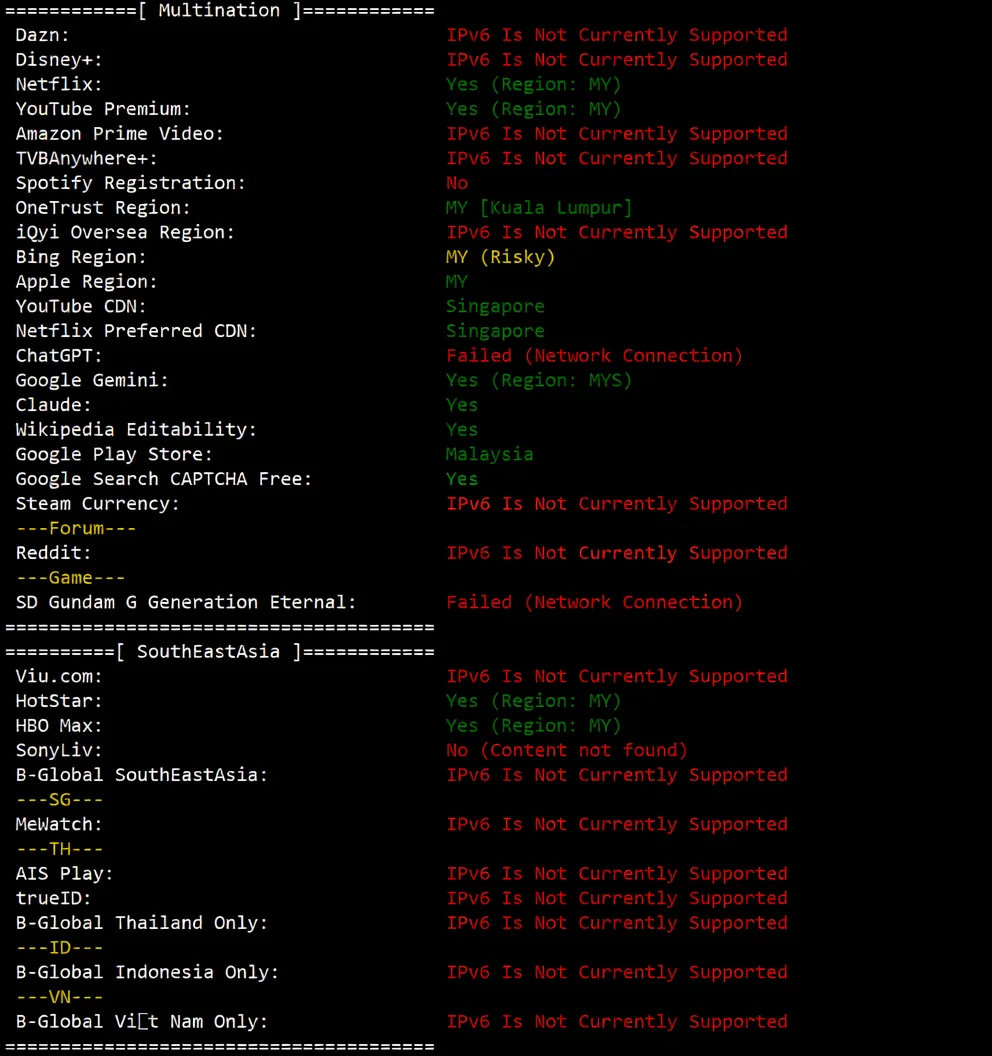Click the 'MY (Risky)' Bing Region value
This screenshot has height=1056, width=992.
pyautogui.click(x=500, y=257)
